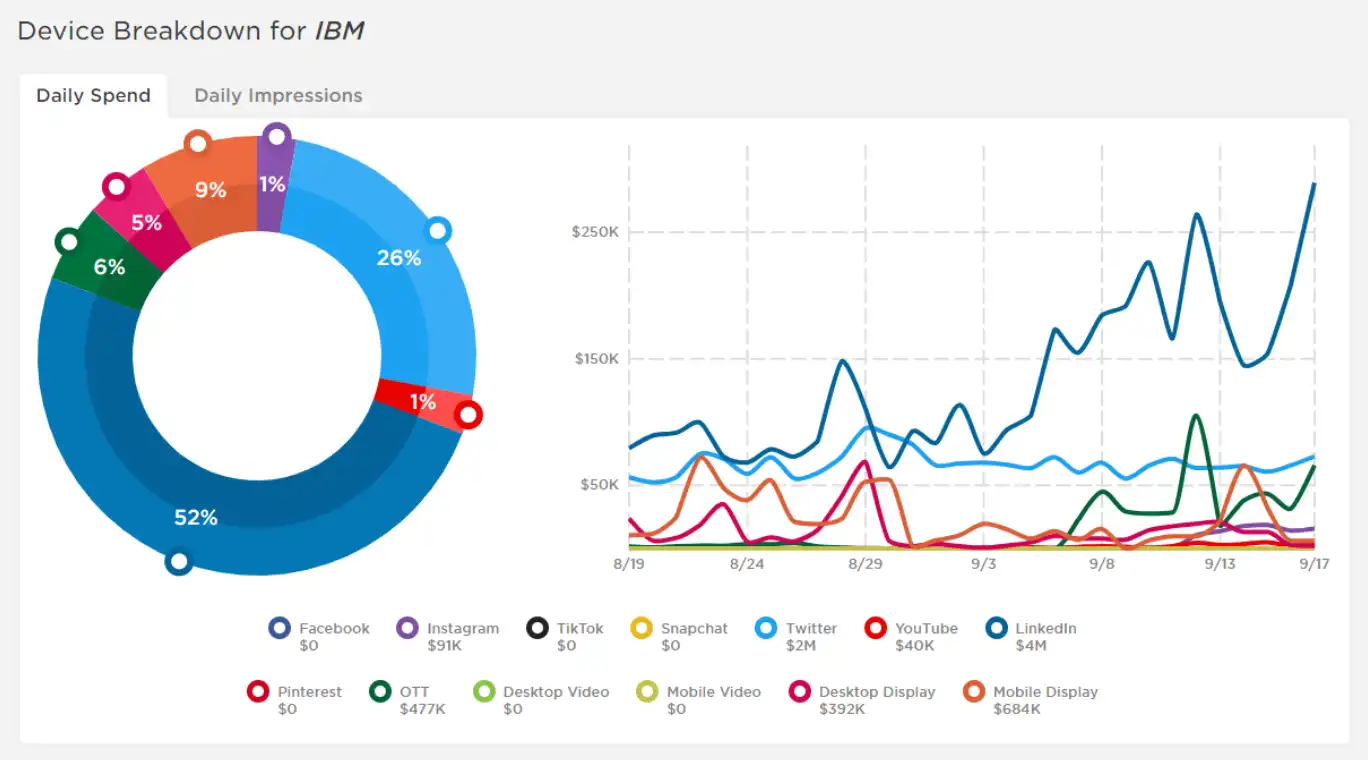This screenshot has width=1368, height=760.
Task: Toggle the LinkedIn legend circle
Action: (x=996, y=629)
